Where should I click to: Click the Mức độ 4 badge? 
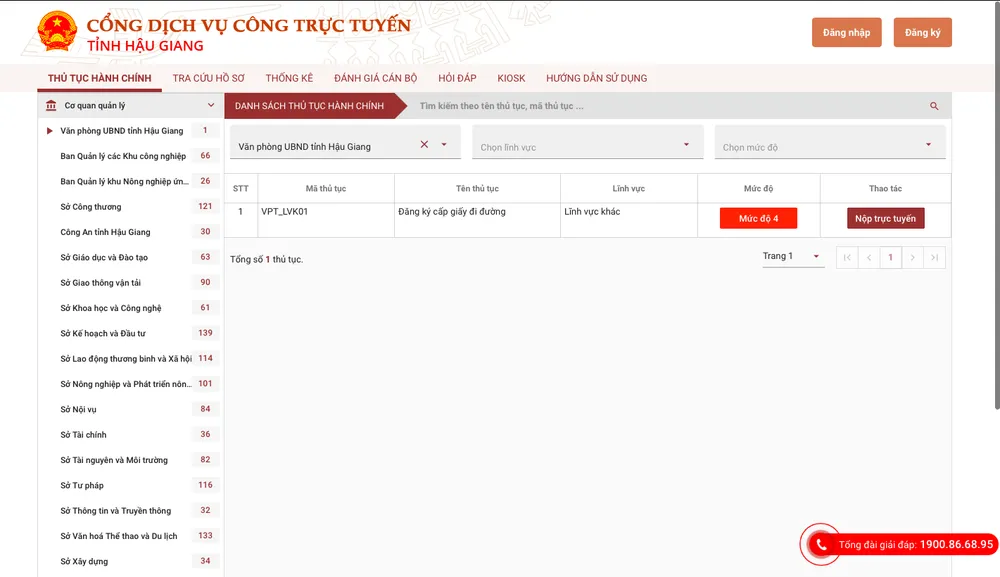point(758,218)
